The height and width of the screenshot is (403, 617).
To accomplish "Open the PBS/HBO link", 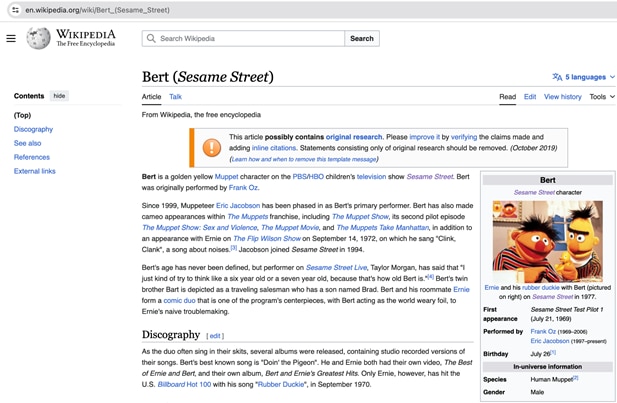I will pos(308,177).
